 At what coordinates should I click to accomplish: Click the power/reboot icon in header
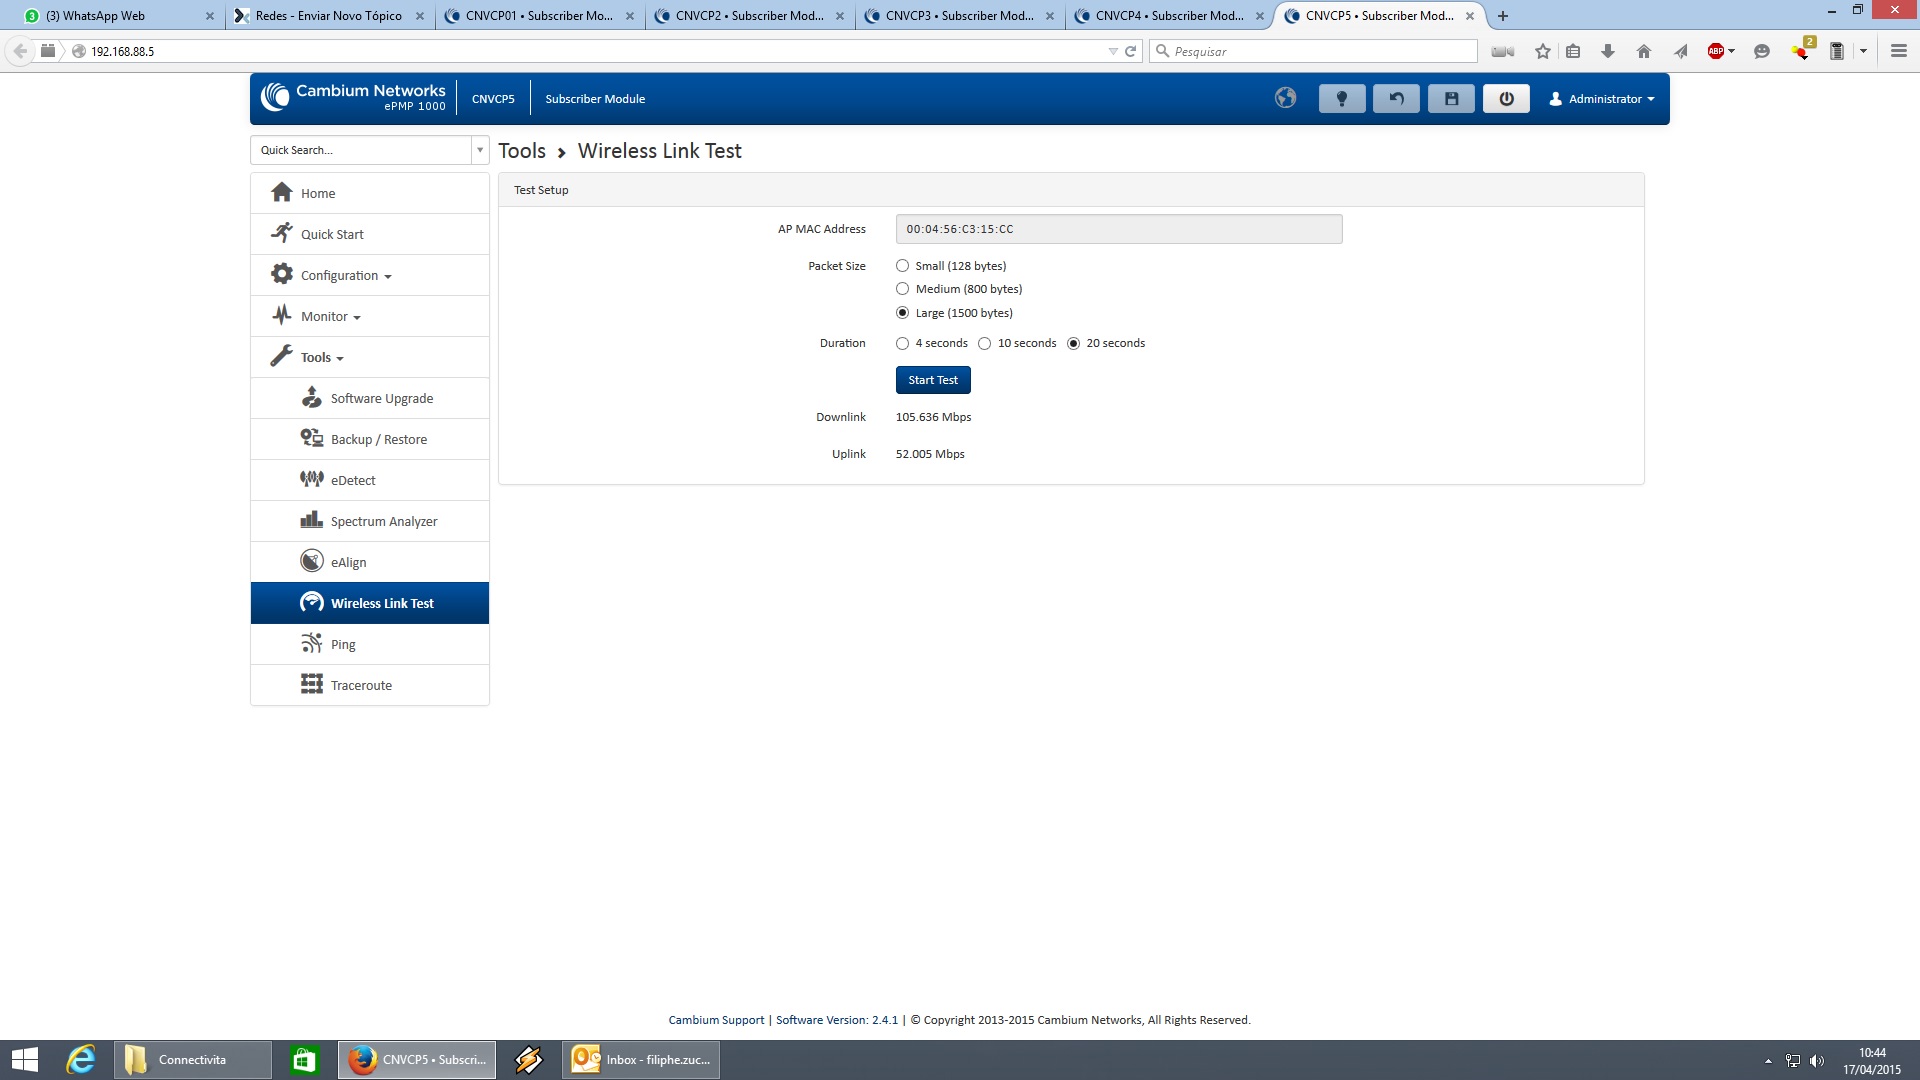tap(1506, 99)
